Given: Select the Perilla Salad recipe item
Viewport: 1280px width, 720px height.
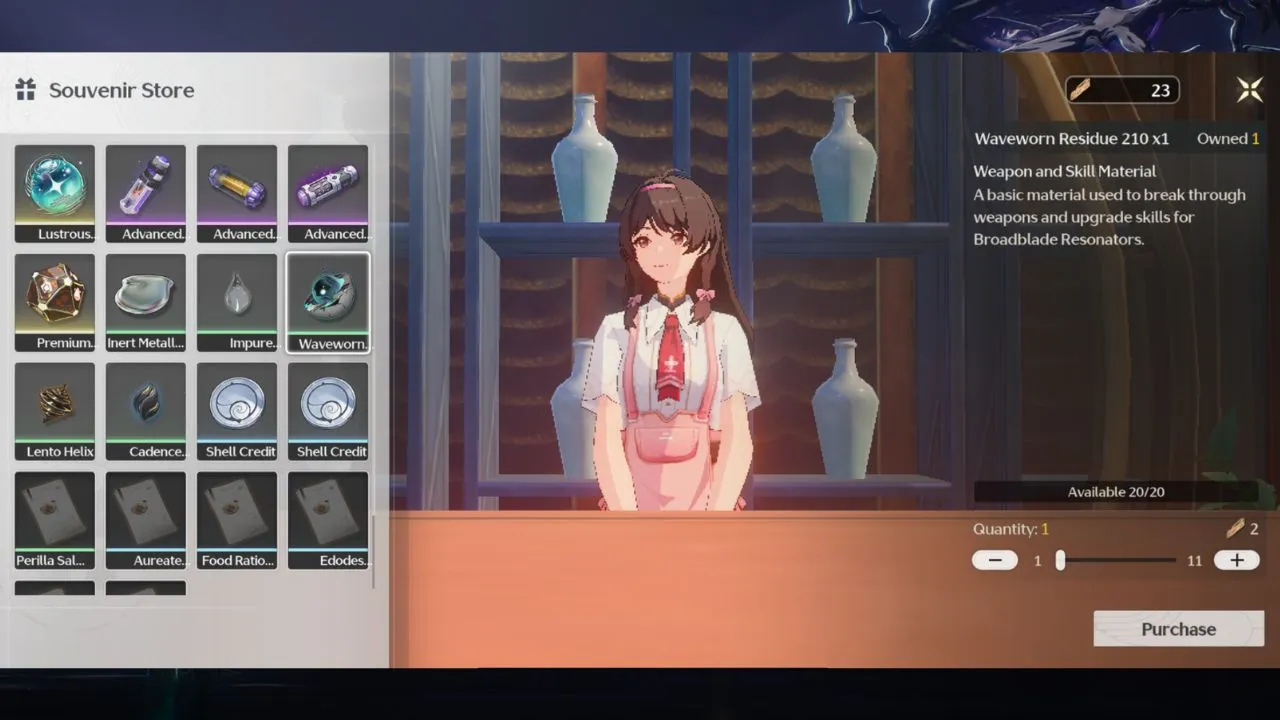Looking at the screenshot, I should (55, 520).
